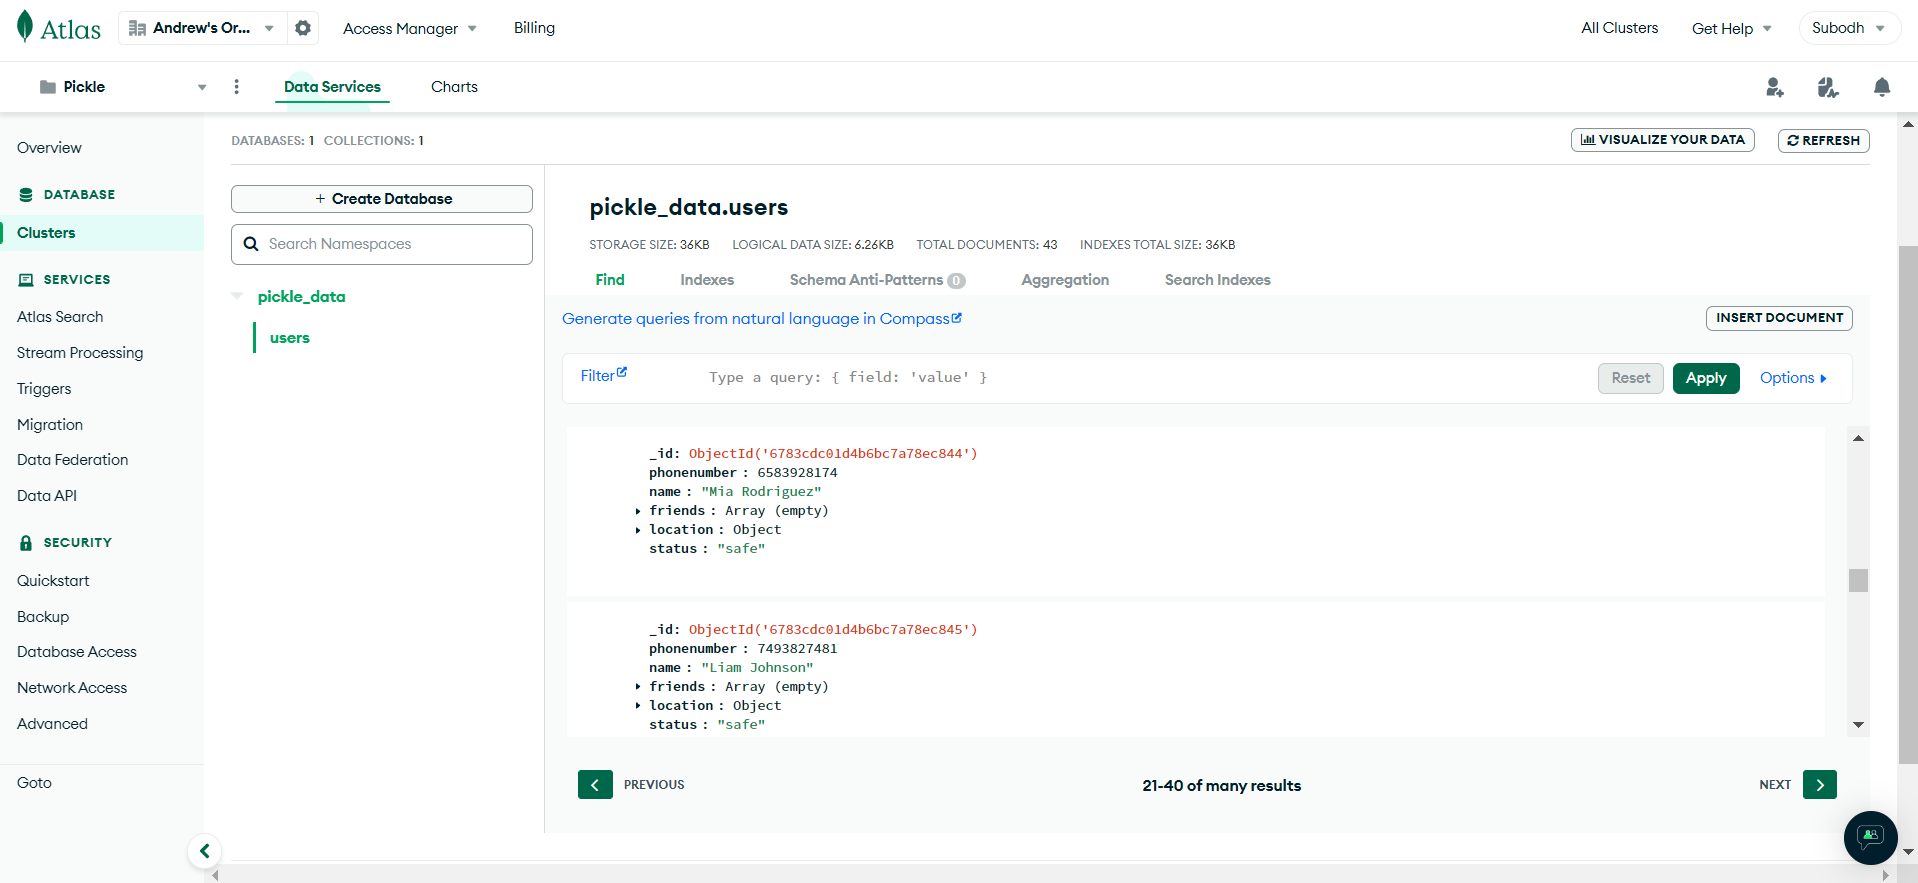The image size is (1918, 883).
Task: Click All Clusters link
Action: [1619, 28]
